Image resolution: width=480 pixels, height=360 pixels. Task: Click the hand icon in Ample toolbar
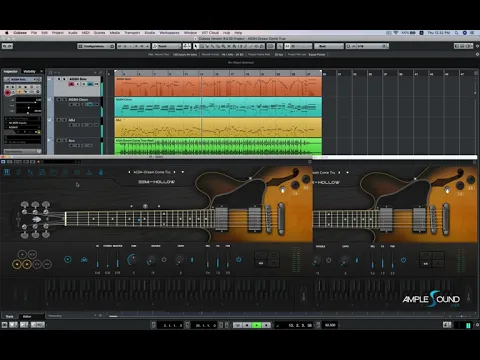pos(101,172)
